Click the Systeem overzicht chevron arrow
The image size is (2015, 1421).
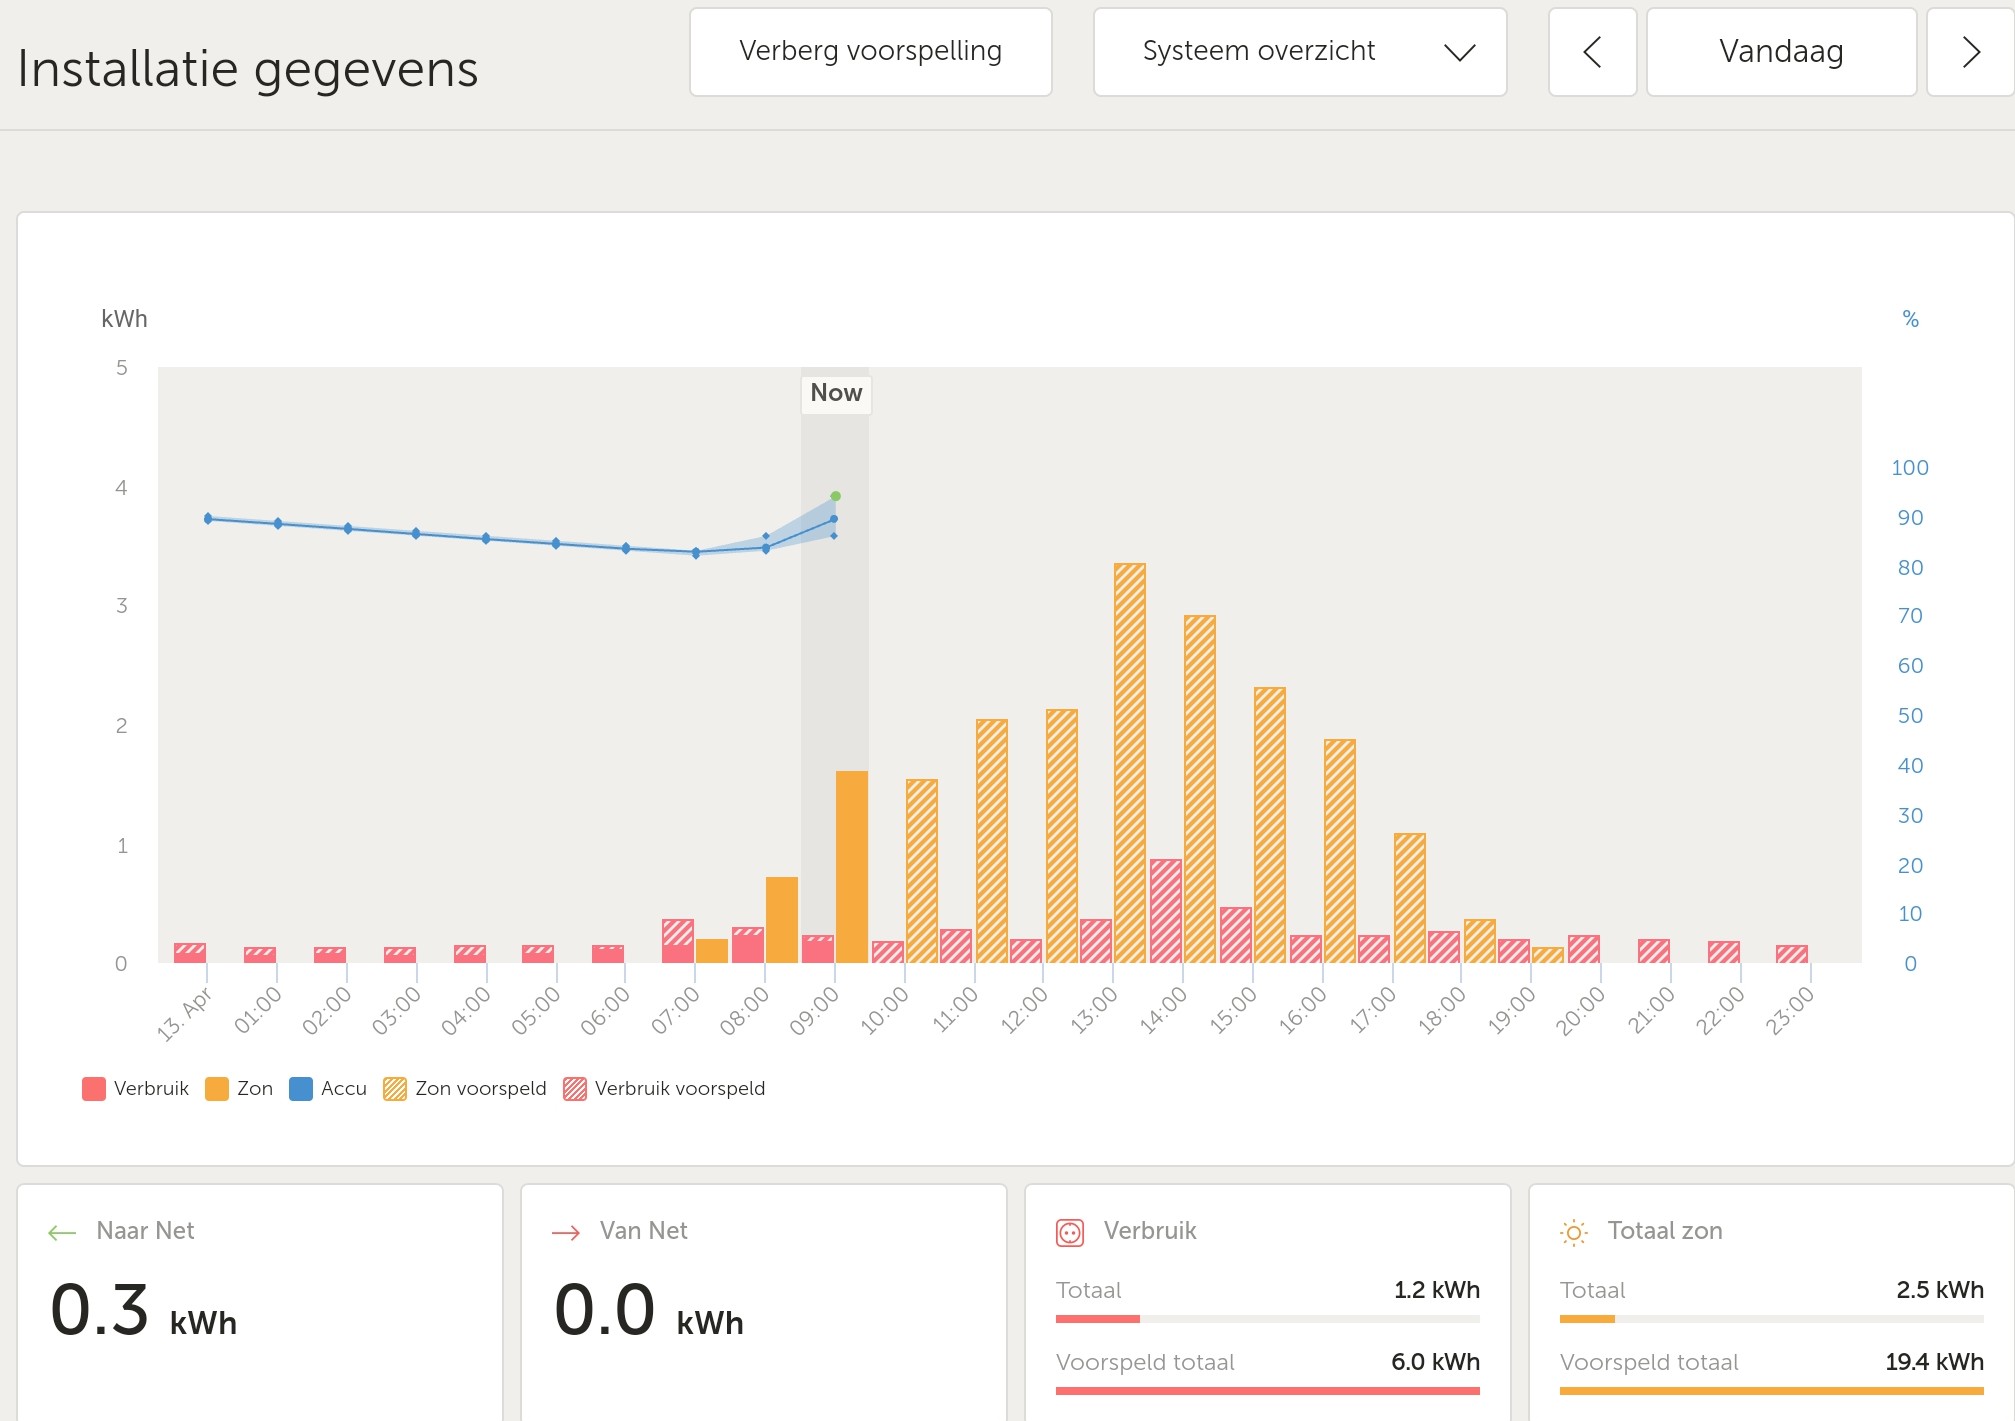point(1460,53)
